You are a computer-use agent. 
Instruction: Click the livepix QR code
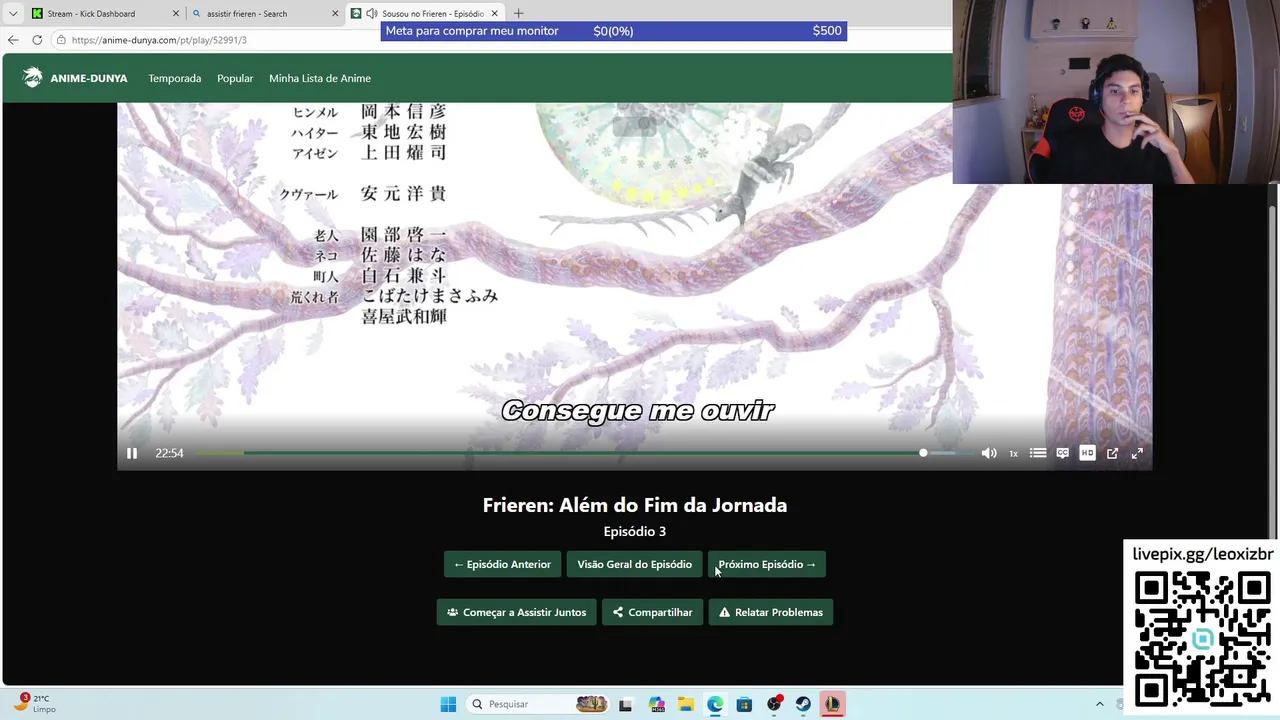(1202, 638)
